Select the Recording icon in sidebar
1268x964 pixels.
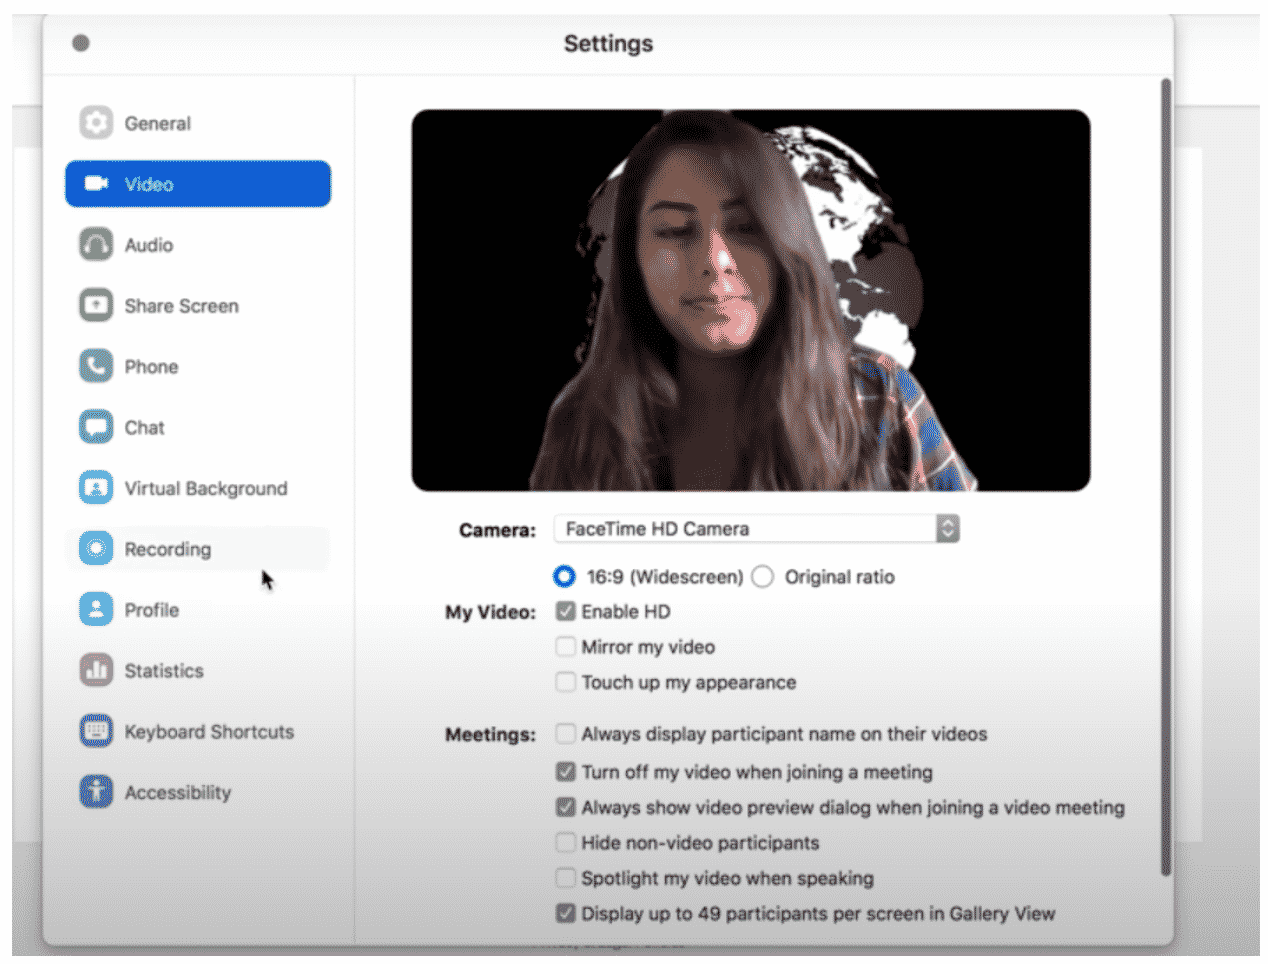(x=96, y=549)
